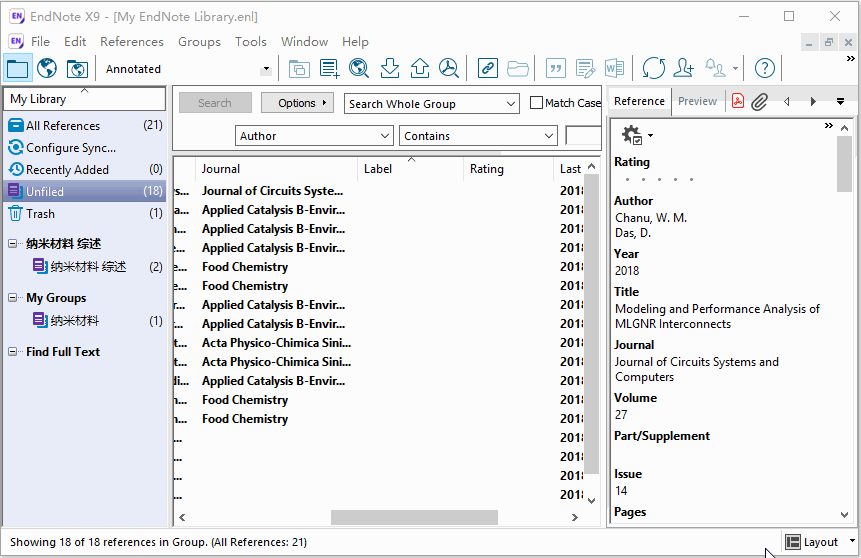Click the Open File folder icon

[517, 69]
